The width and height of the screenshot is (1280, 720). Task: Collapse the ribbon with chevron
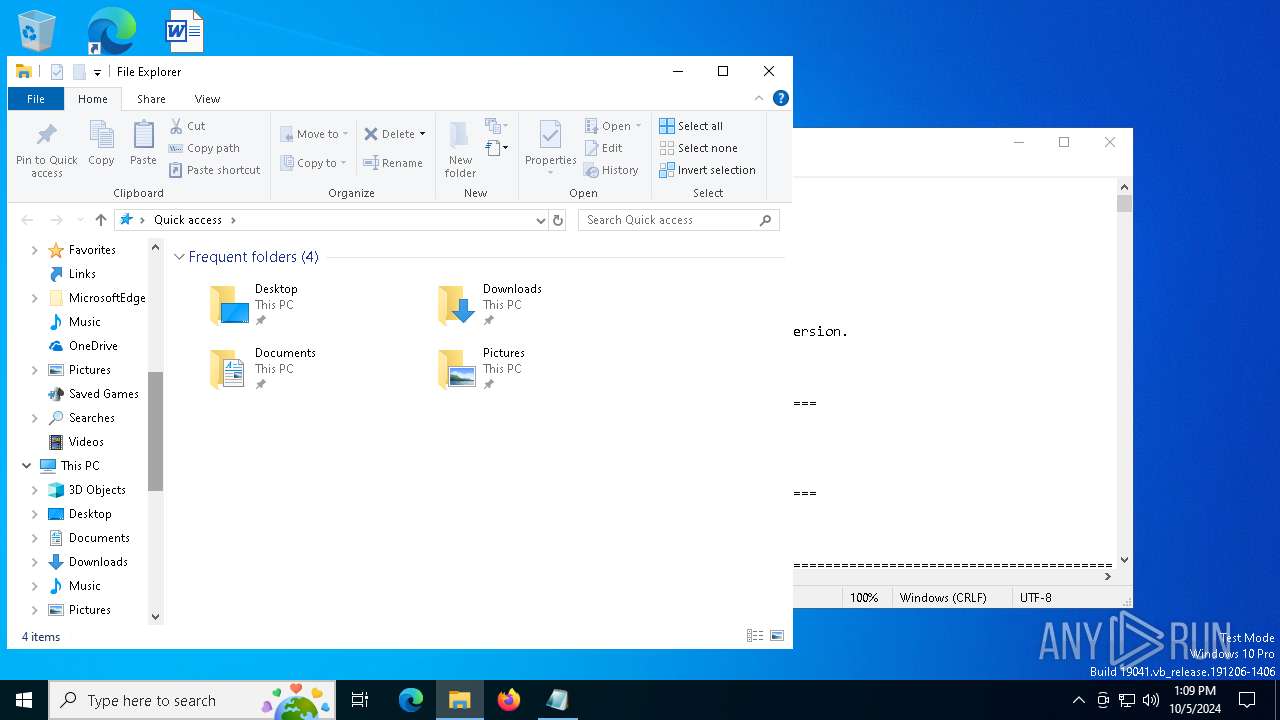click(x=759, y=98)
